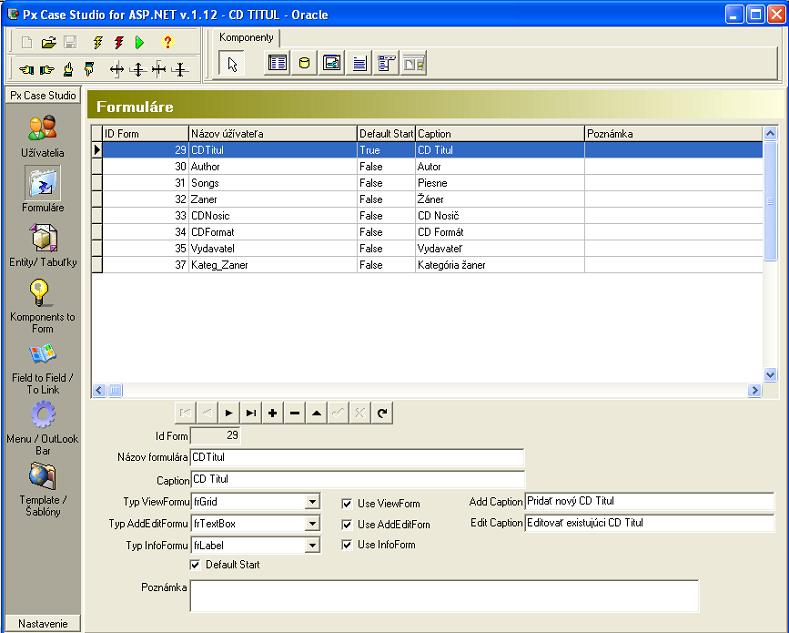Toggle the Use ViewForm checkbox
Viewport: 789px width, 633px height.
click(347, 503)
